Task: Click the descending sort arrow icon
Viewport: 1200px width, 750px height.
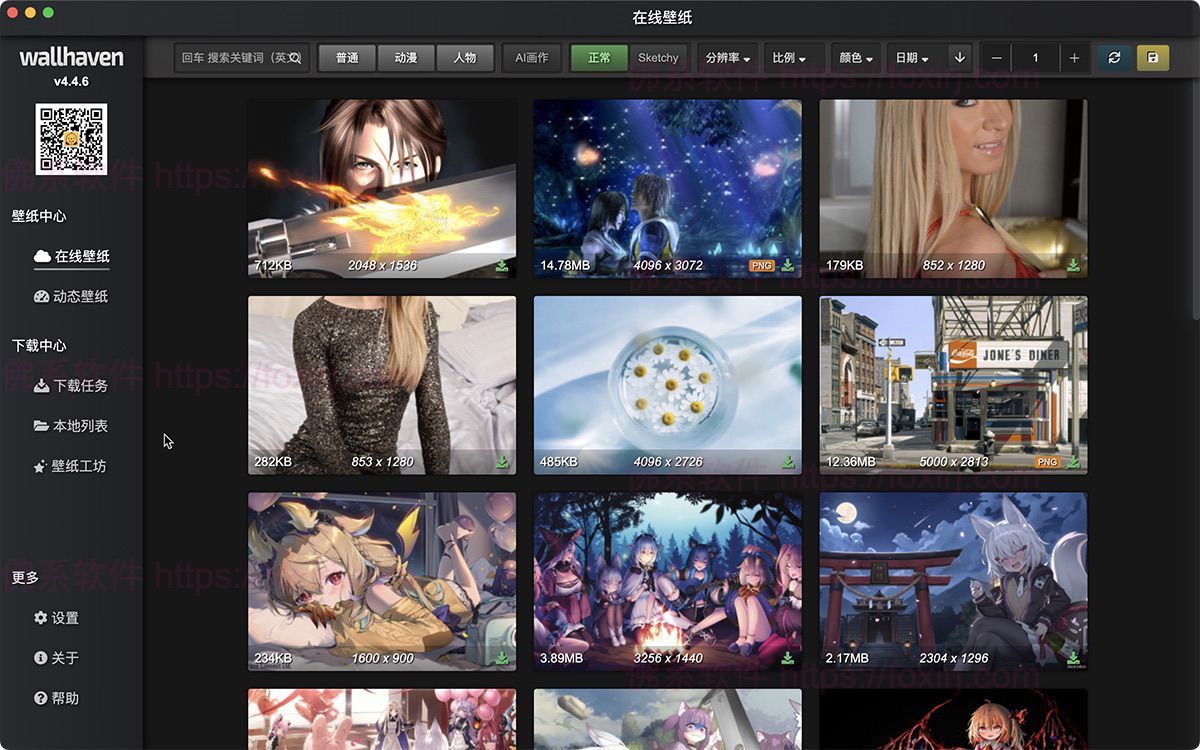Action: pos(959,58)
